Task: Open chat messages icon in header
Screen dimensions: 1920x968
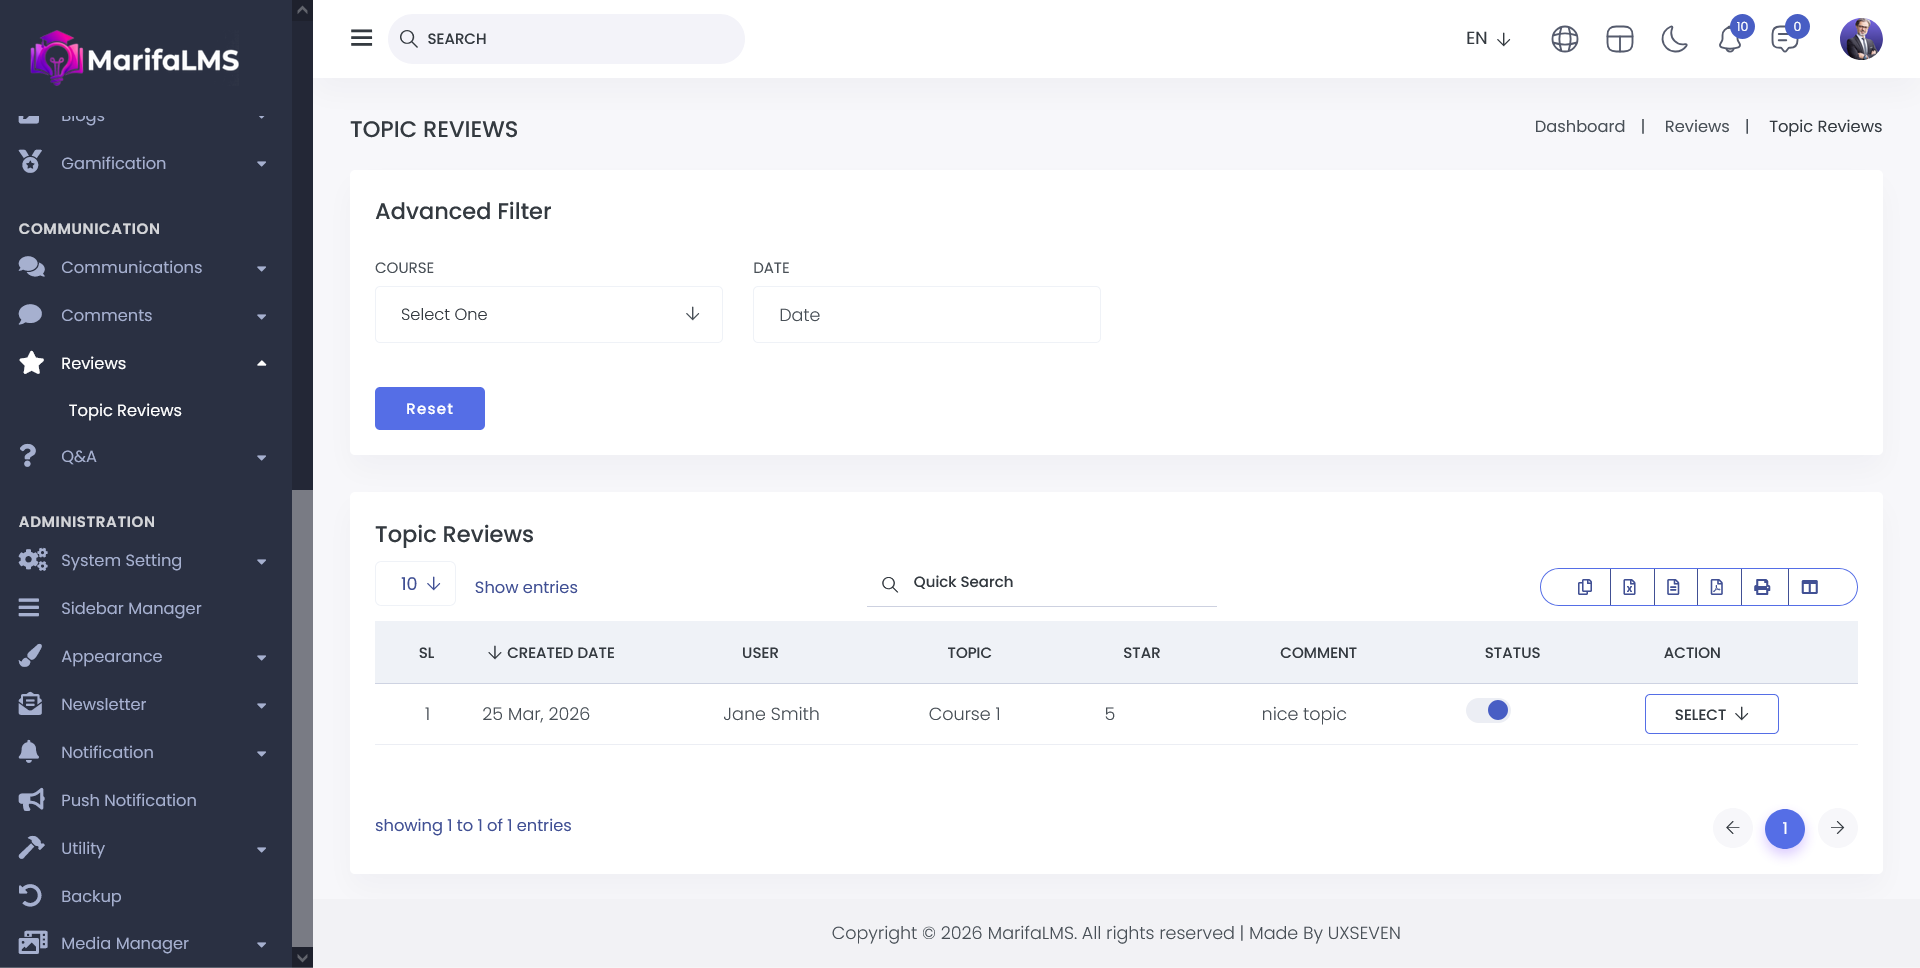Action: [1784, 39]
